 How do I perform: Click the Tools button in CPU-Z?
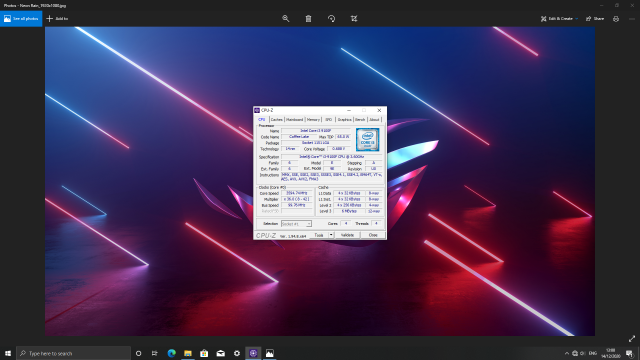(319, 235)
